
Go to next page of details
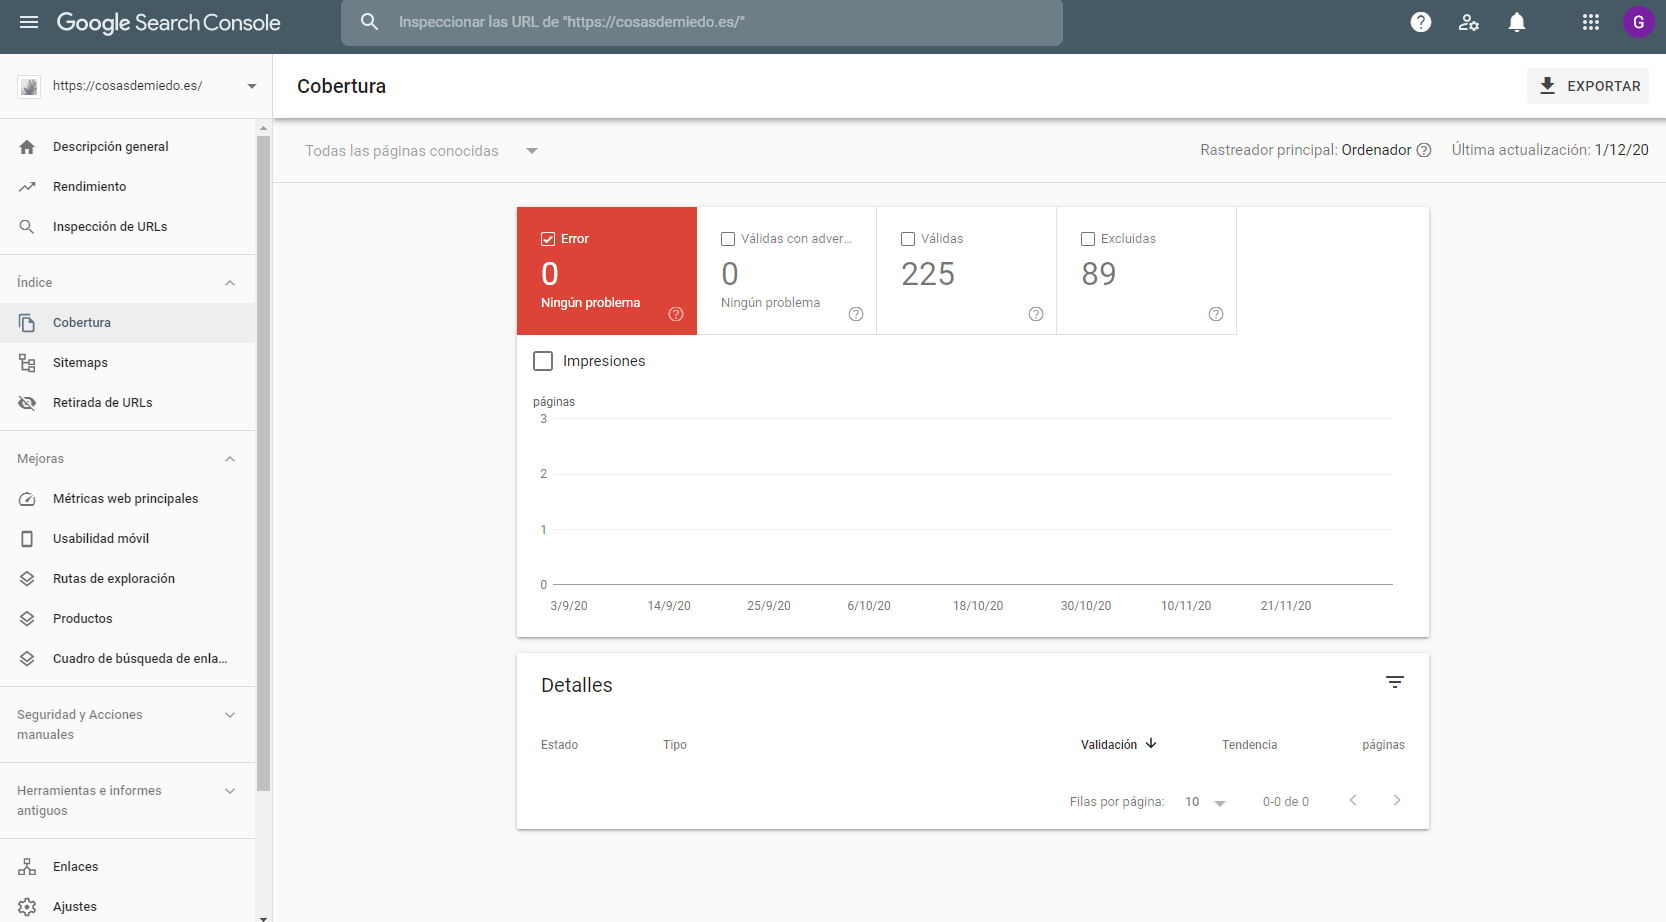(x=1397, y=800)
